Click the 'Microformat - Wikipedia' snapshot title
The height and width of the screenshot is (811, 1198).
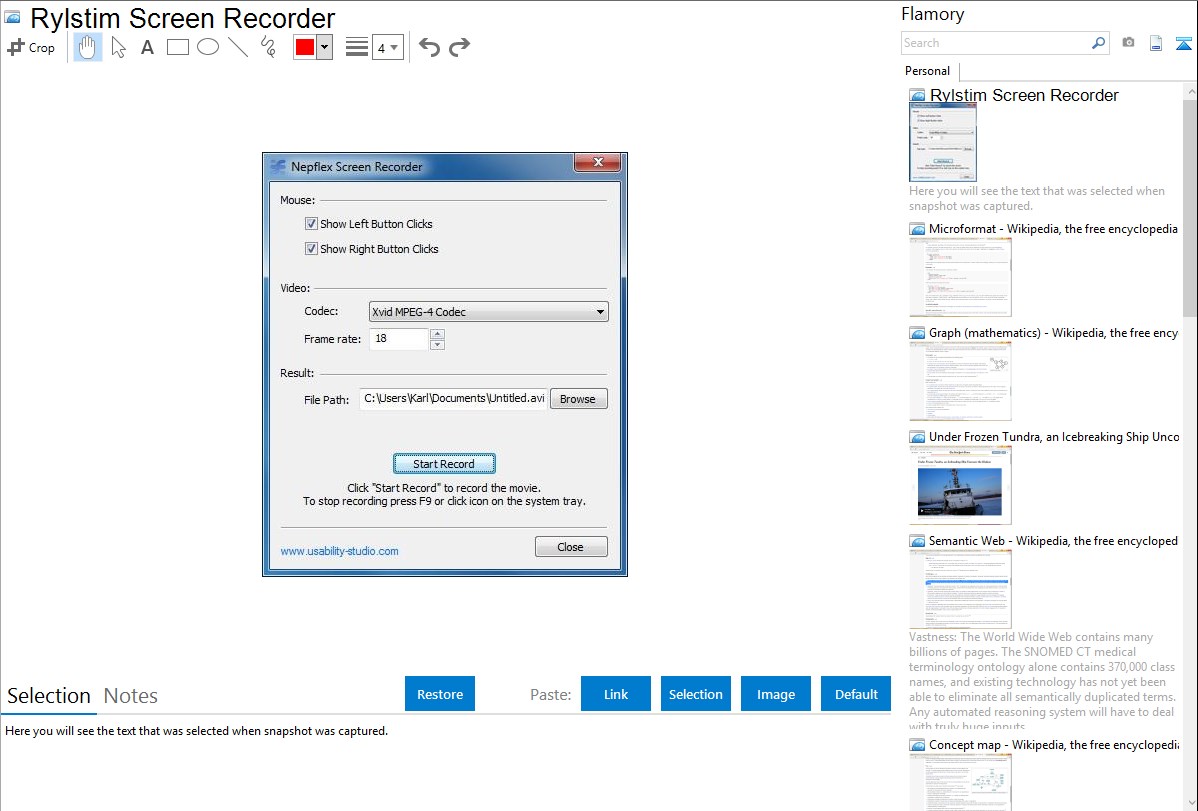click(1053, 229)
